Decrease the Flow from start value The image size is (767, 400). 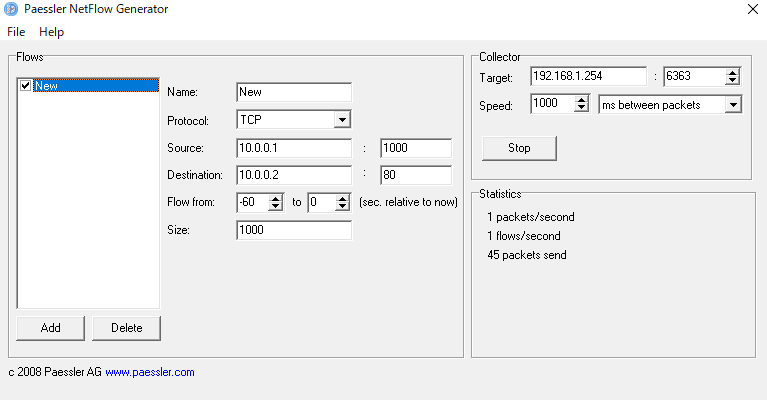pos(276,207)
